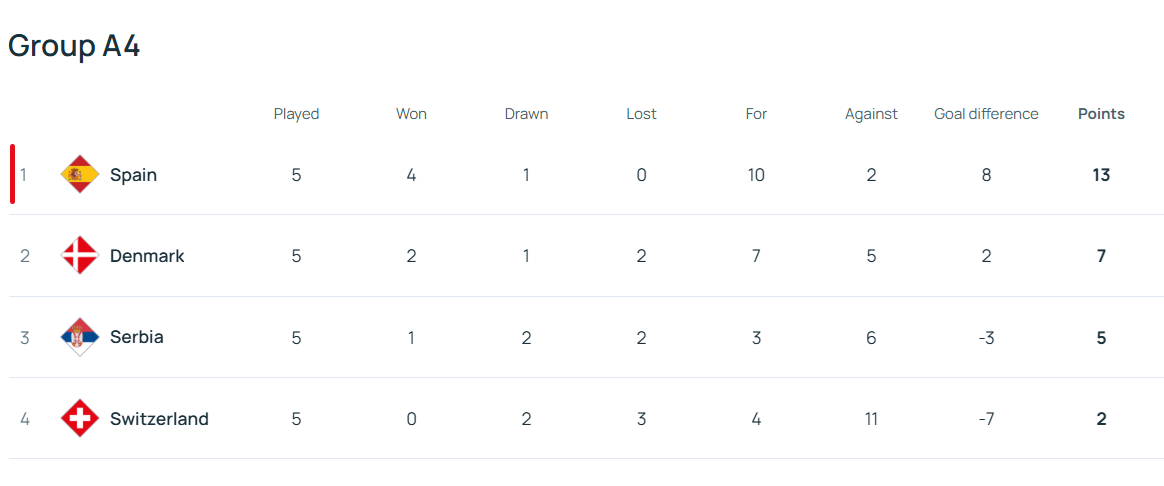Viewport: 1164px width, 486px height.
Task: Click Switzerland's goals against value 11
Action: tap(871, 419)
